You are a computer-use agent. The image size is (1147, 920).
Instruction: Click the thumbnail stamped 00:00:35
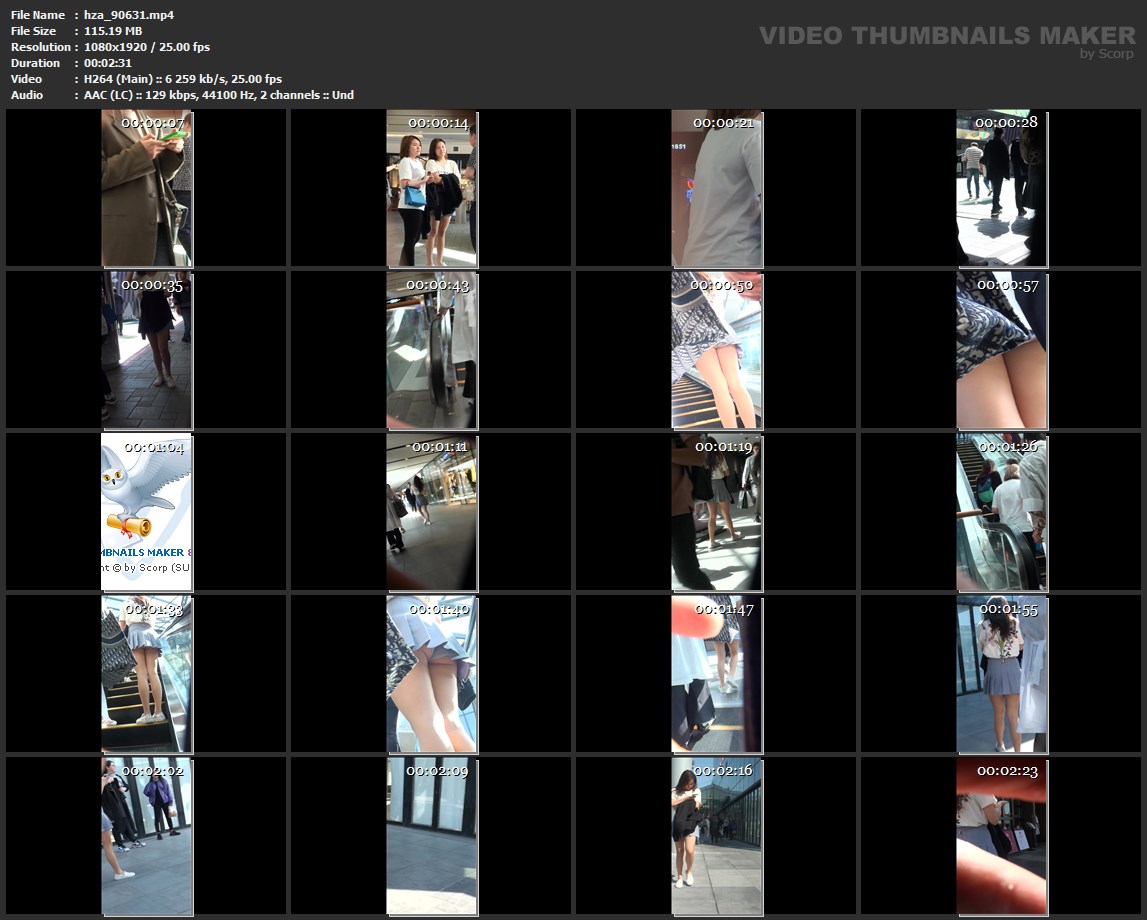[x=146, y=350]
